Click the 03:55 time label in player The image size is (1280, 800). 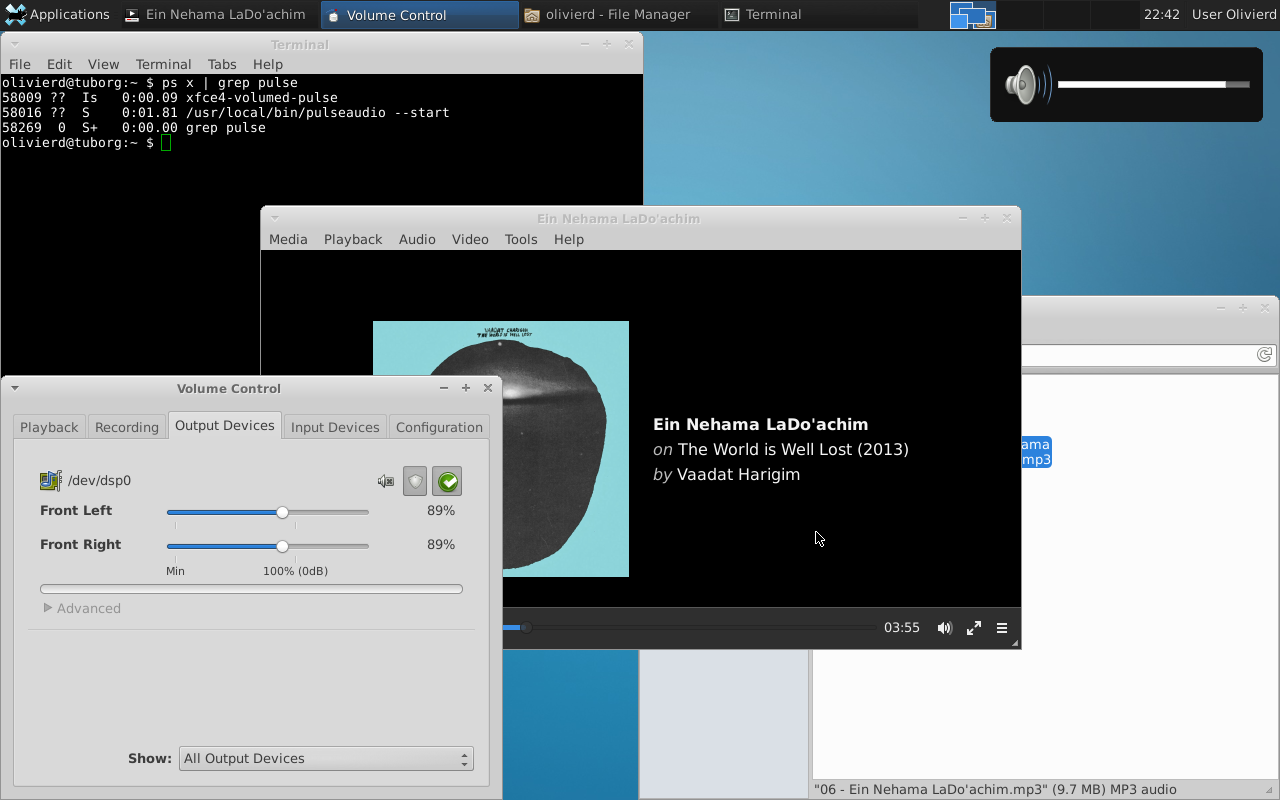(x=901, y=628)
